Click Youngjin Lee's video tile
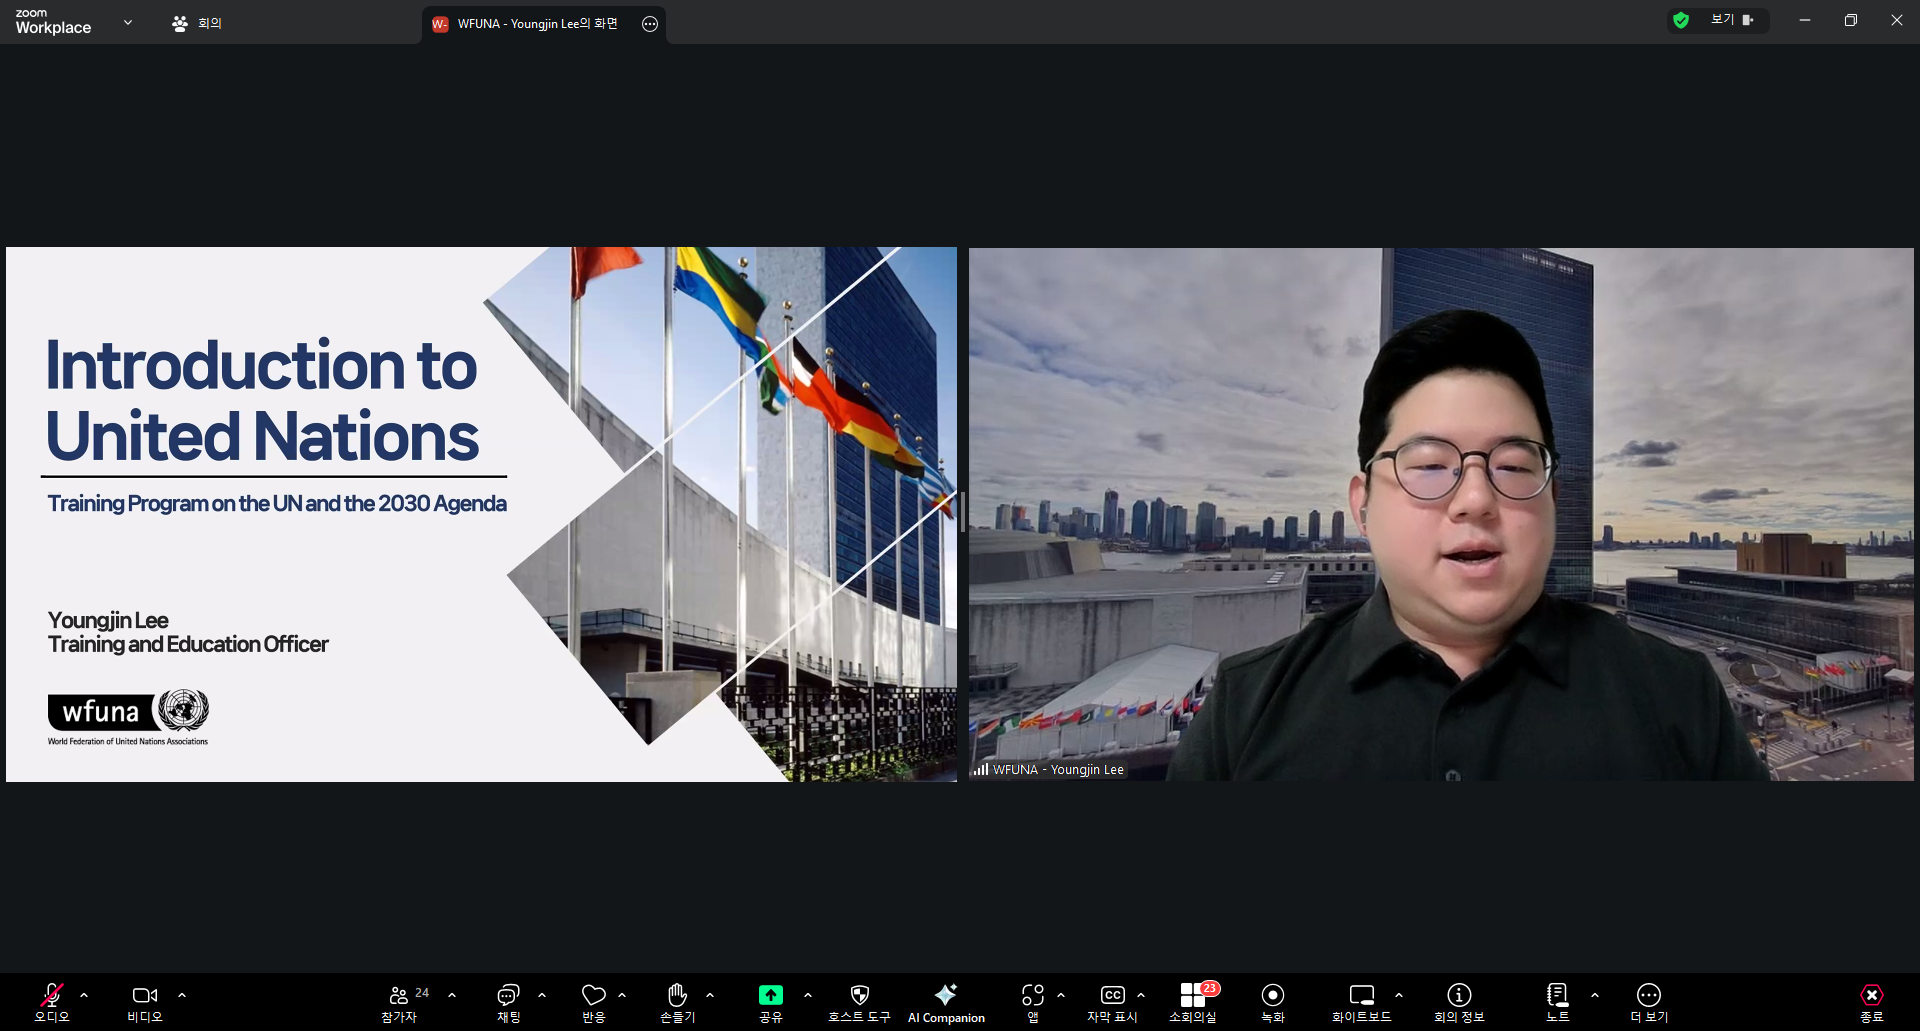This screenshot has height=1032, width=1920. pos(1441,514)
